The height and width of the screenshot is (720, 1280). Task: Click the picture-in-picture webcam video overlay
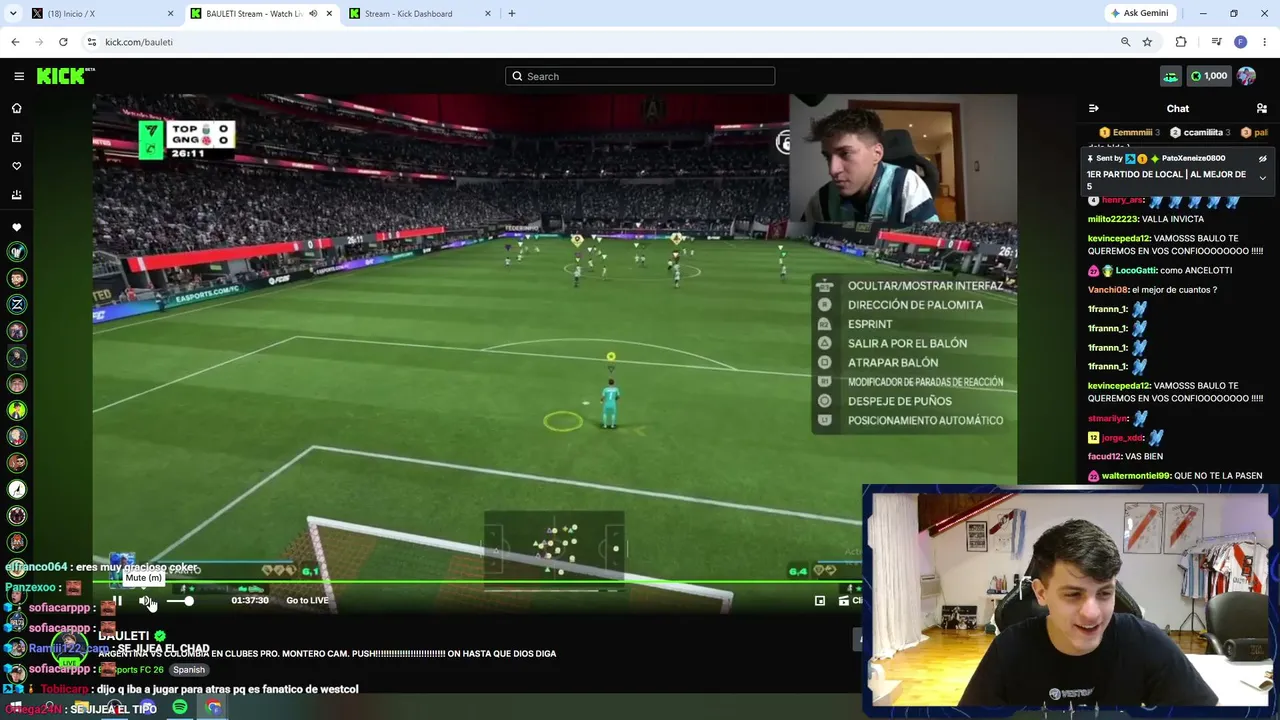[x=1070, y=602]
